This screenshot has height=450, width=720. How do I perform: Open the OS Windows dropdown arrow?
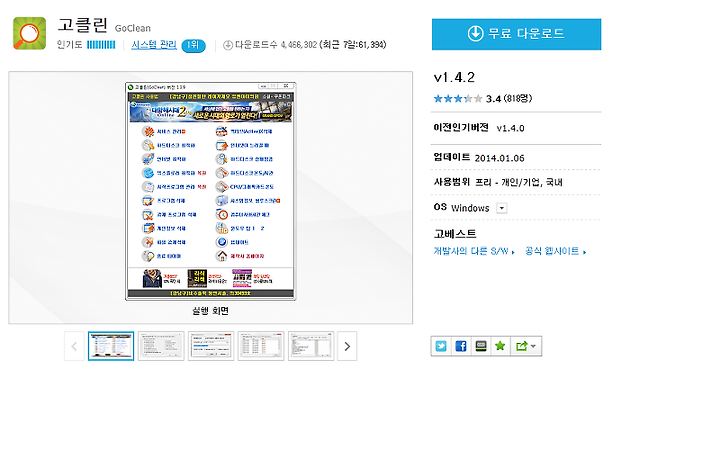tap(501, 208)
